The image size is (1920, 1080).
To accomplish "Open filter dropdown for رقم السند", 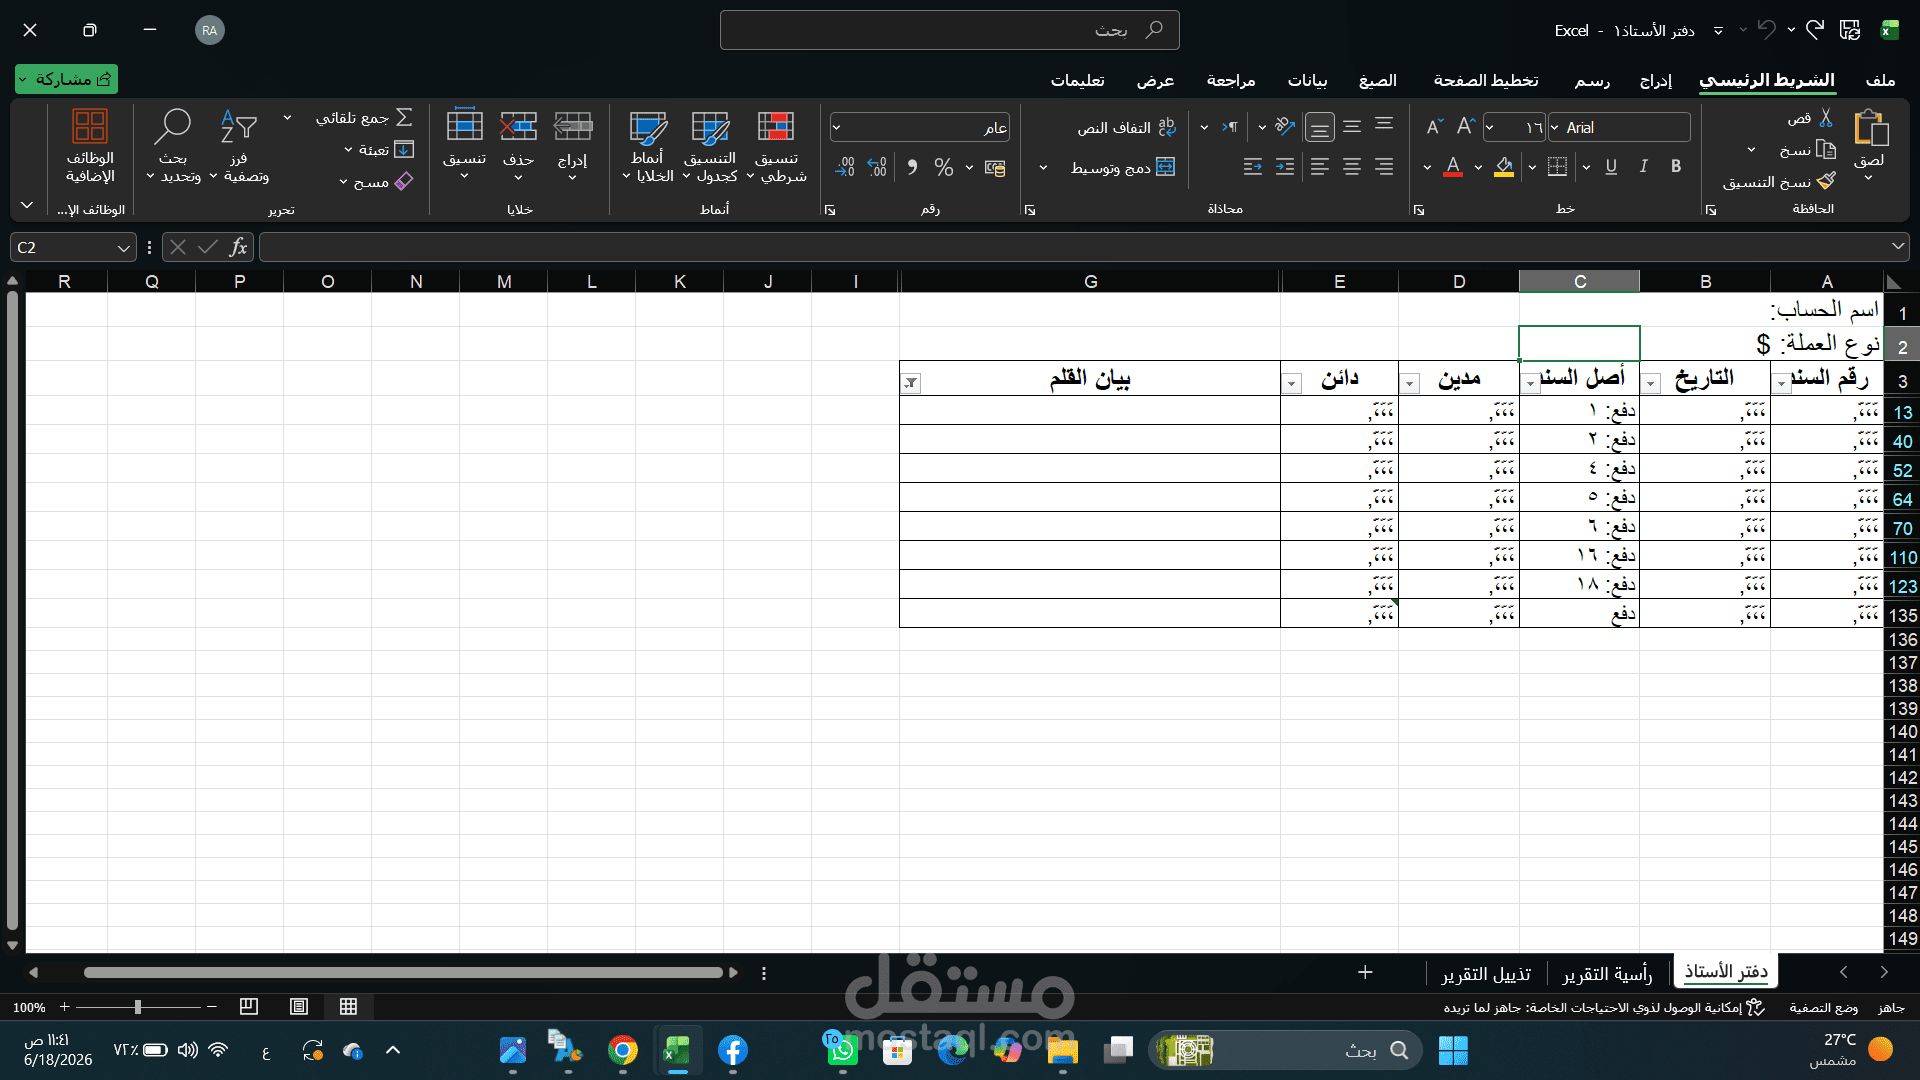I will click(1782, 383).
